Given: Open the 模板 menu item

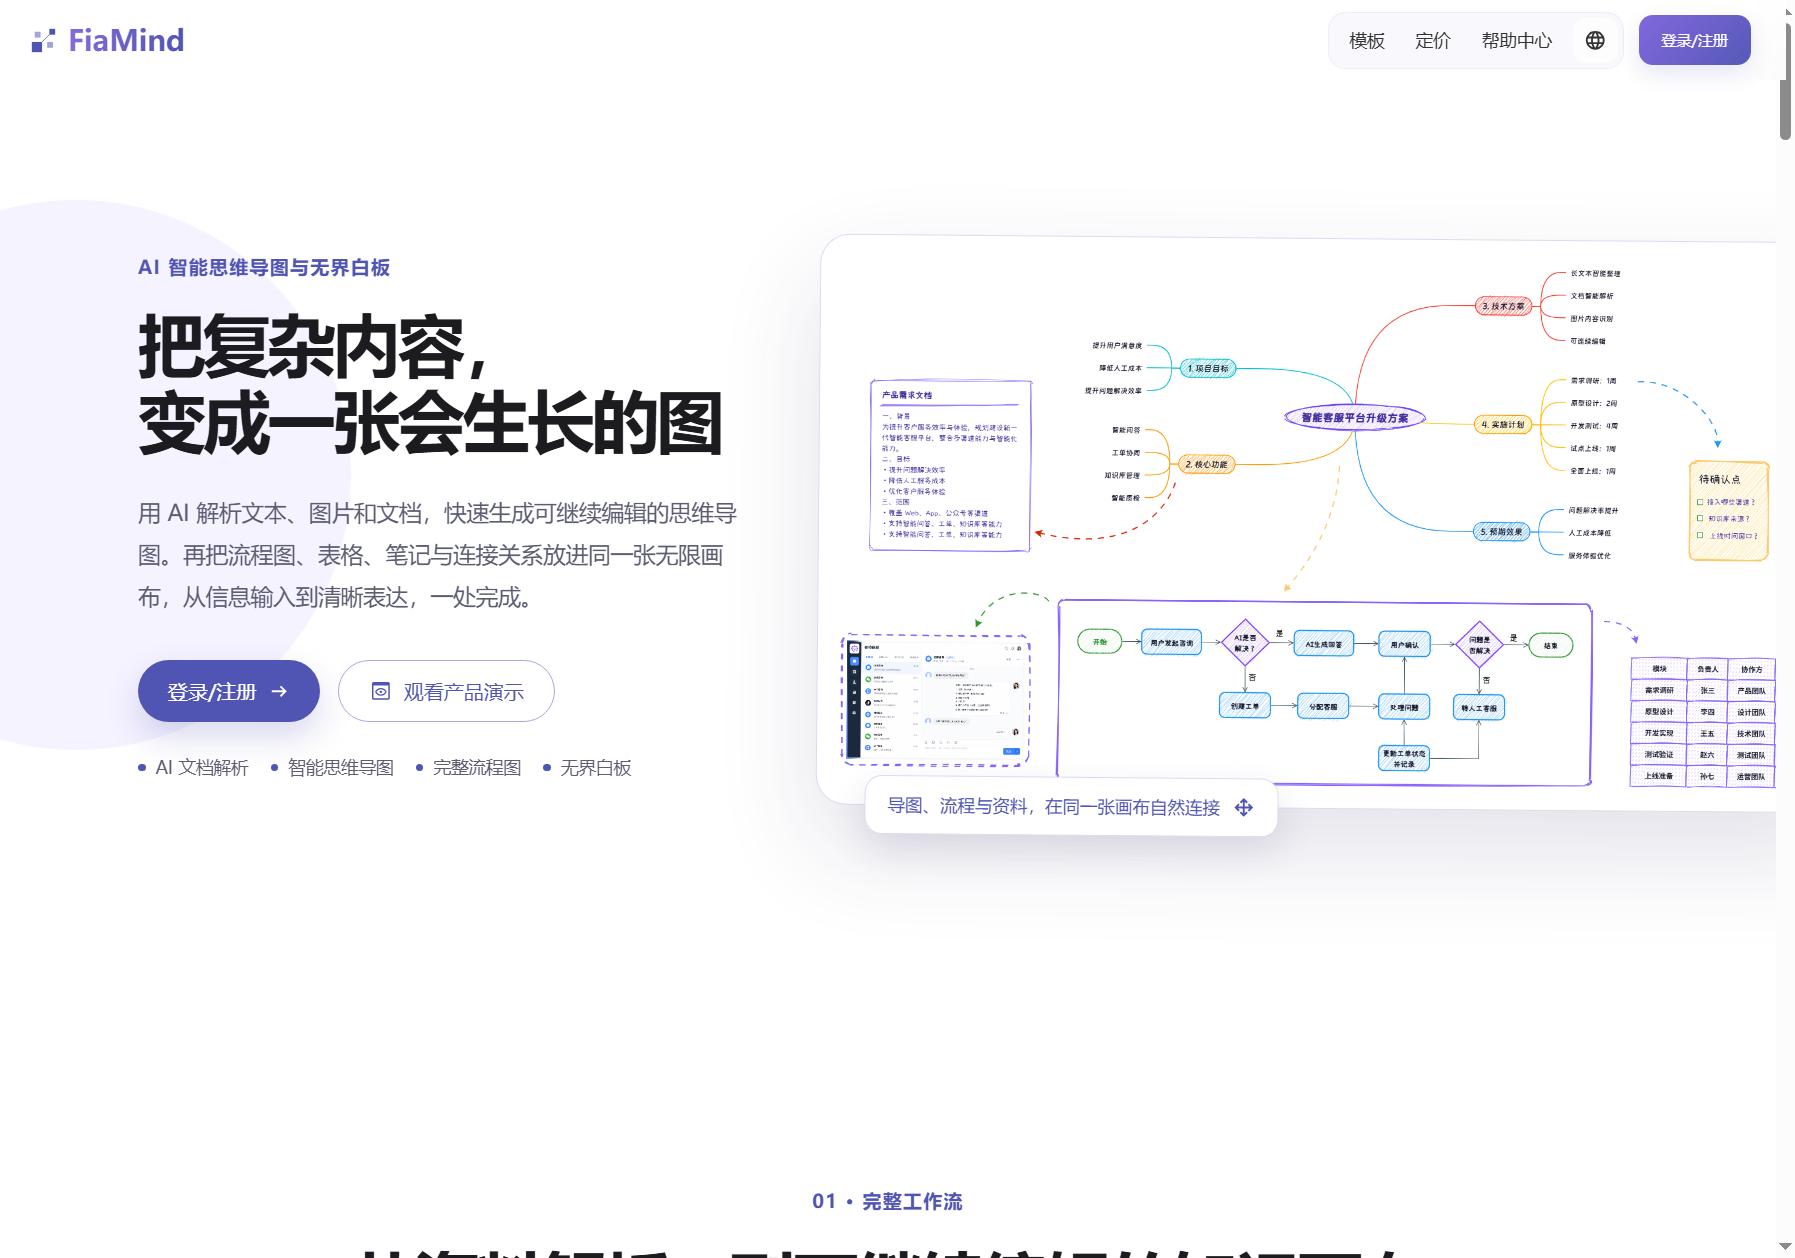Looking at the screenshot, I should click(x=1366, y=41).
